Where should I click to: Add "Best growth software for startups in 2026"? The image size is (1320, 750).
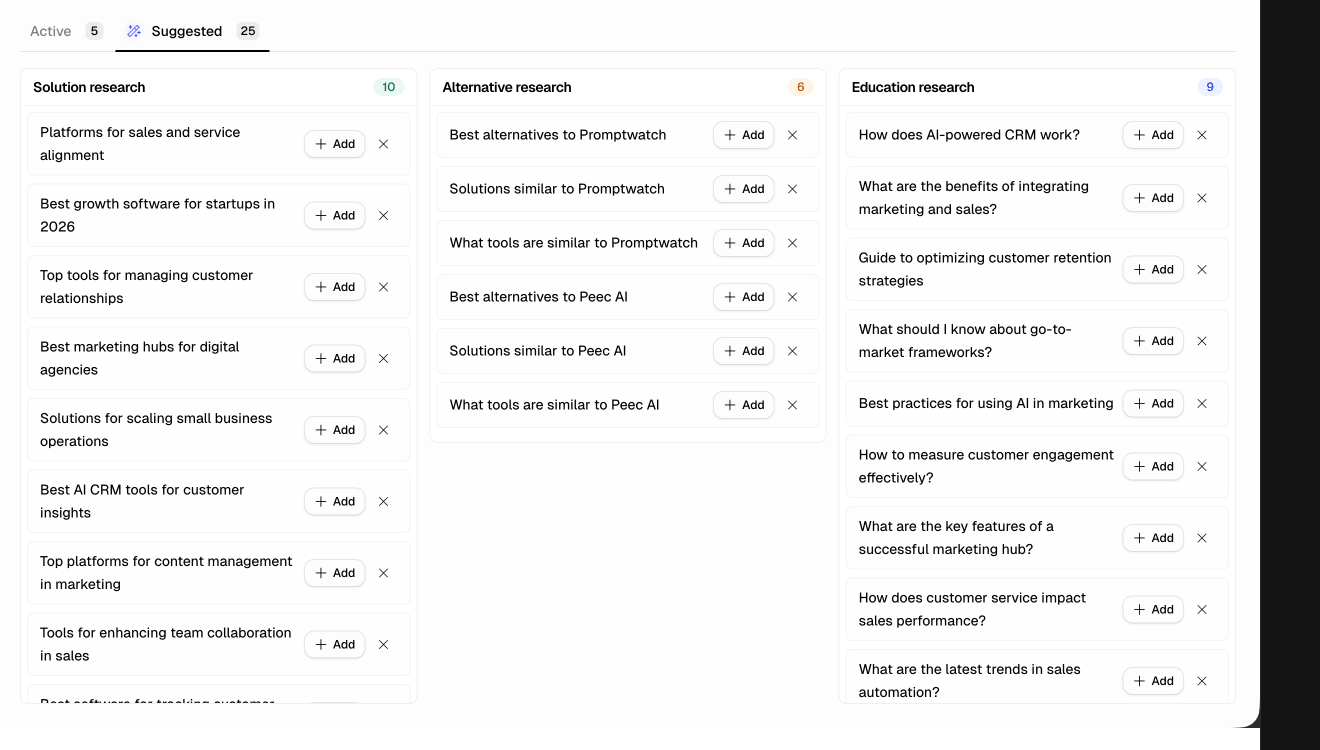(334, 215)
